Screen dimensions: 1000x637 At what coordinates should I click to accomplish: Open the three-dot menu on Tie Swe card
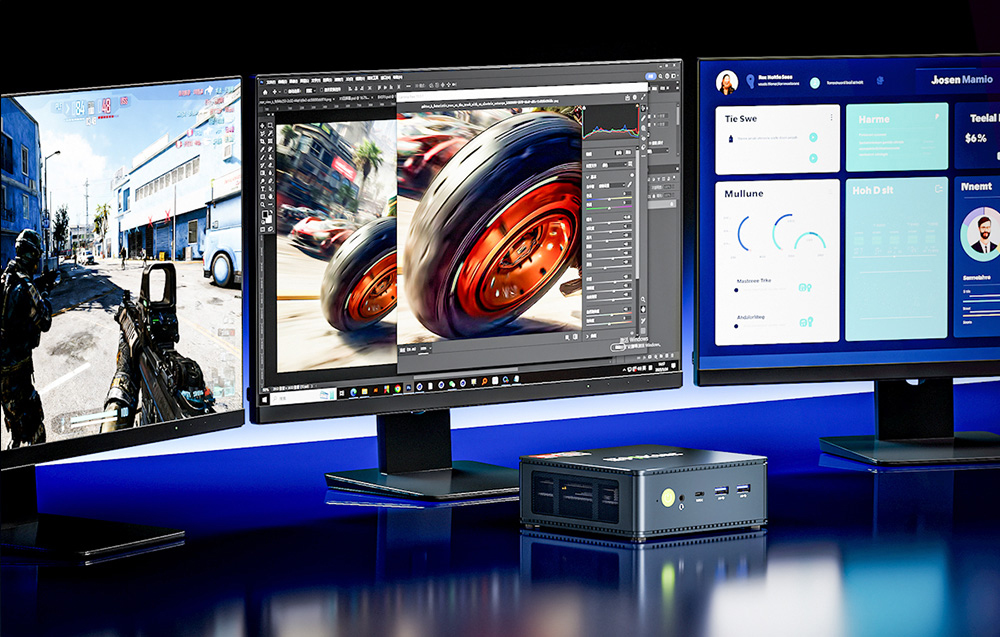coord(831,117)
